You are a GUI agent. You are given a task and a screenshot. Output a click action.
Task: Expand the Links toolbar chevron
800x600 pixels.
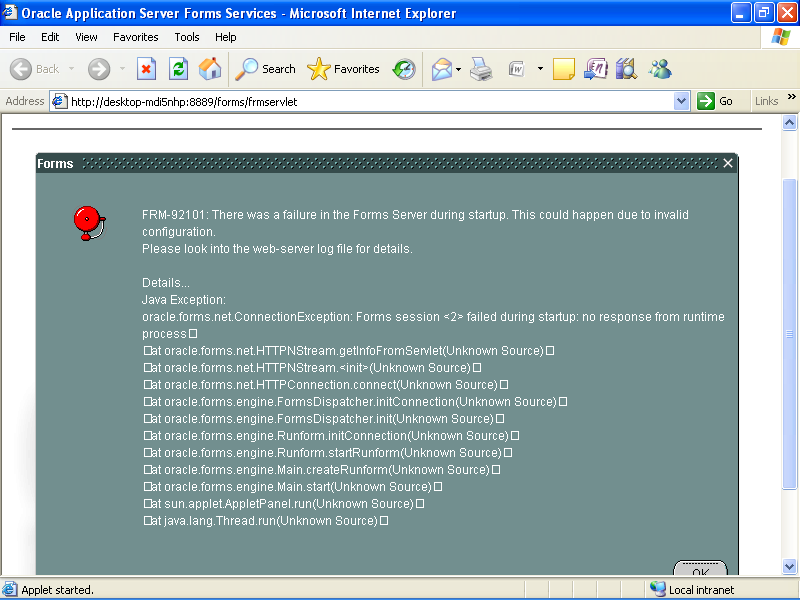pos(791,100)
